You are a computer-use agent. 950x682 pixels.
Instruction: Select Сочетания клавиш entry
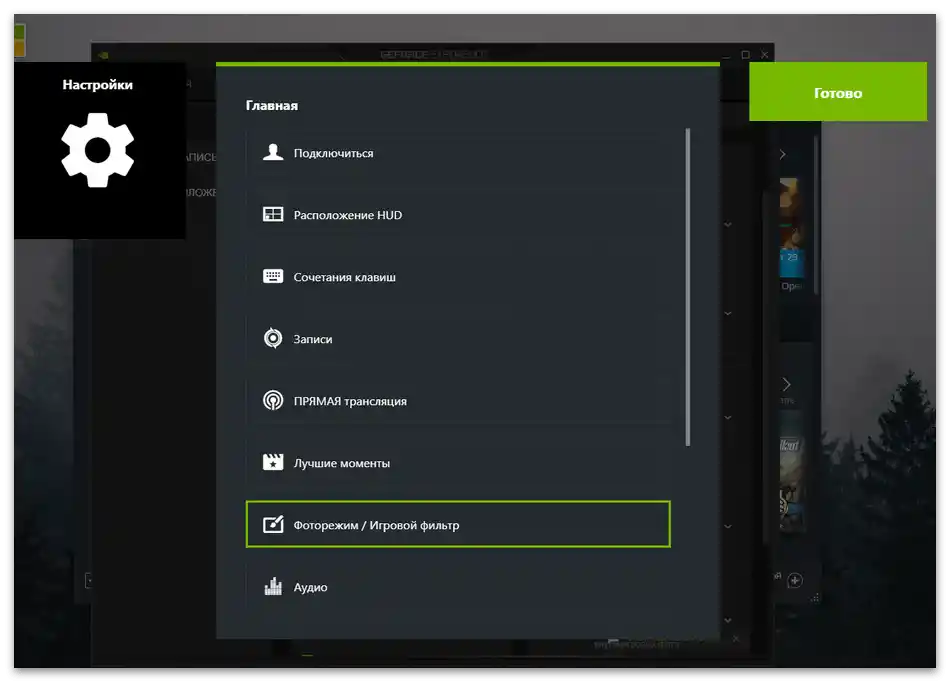click(x=458, y=276)
